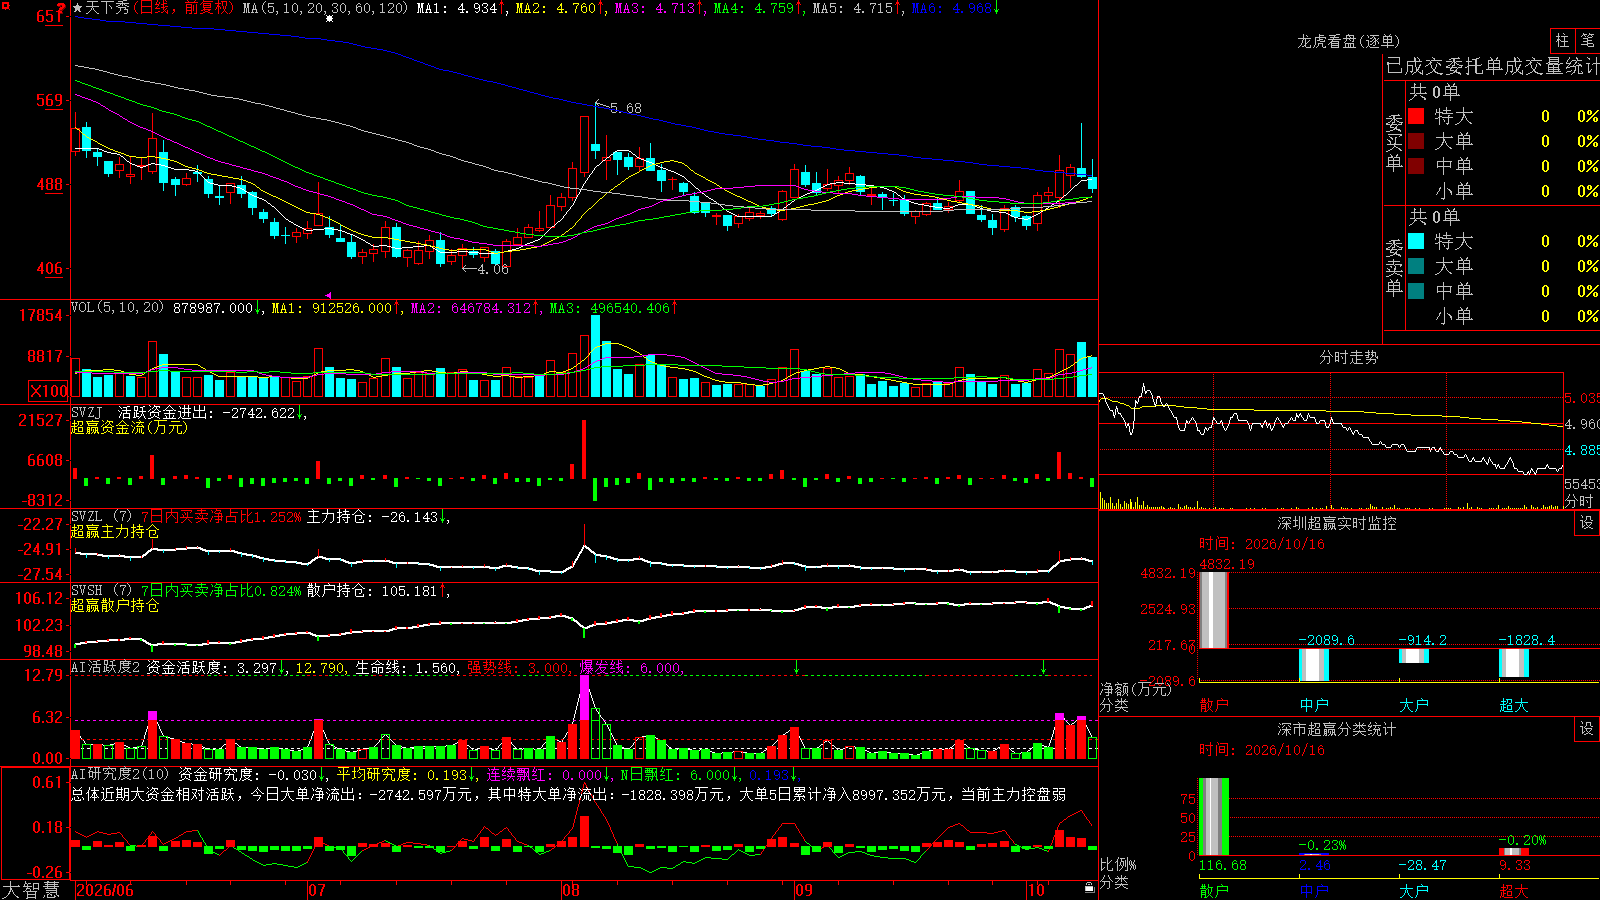Image resolution: width=1600 pixels, height=900 pixels.
Task: Click the cyan 特大 sell-order color swatch
Action: click(1416, 241)
